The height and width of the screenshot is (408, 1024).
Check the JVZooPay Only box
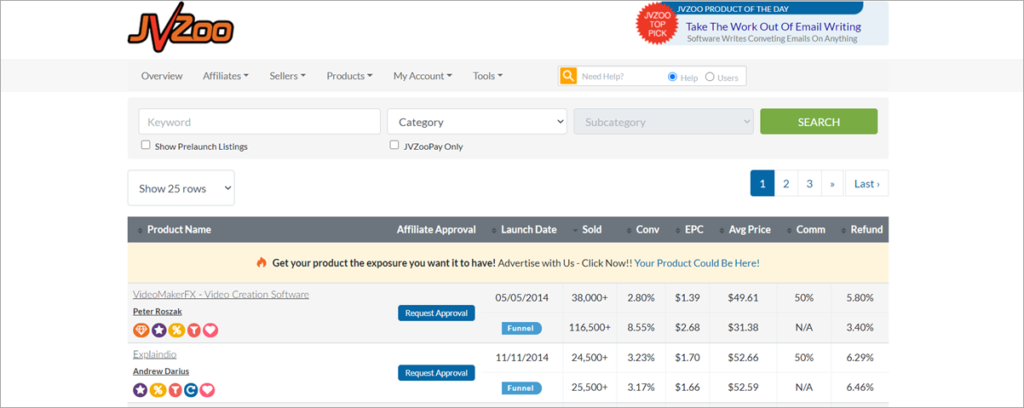(394, 146)
